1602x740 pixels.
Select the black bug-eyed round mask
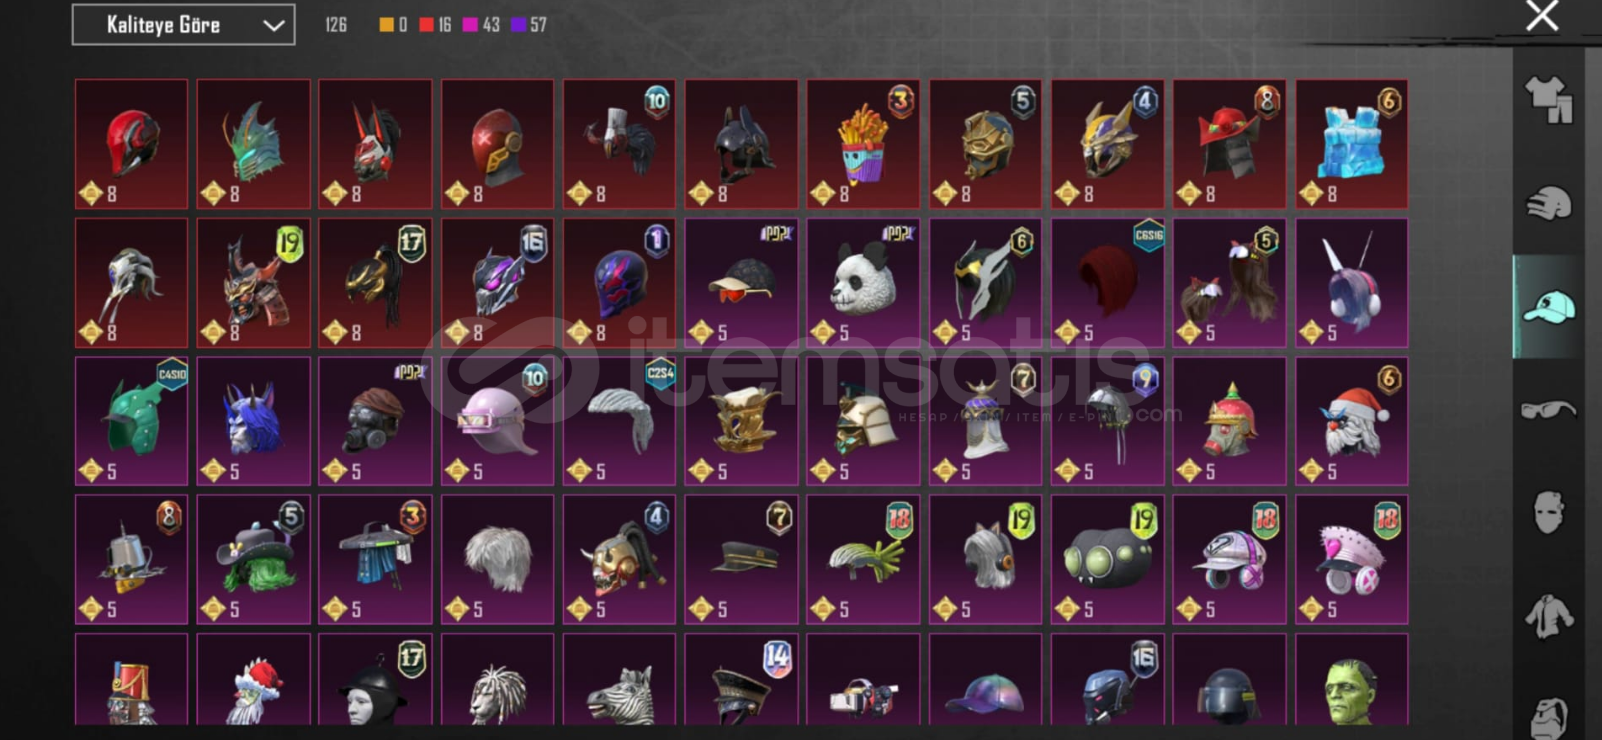(1108, 560)
